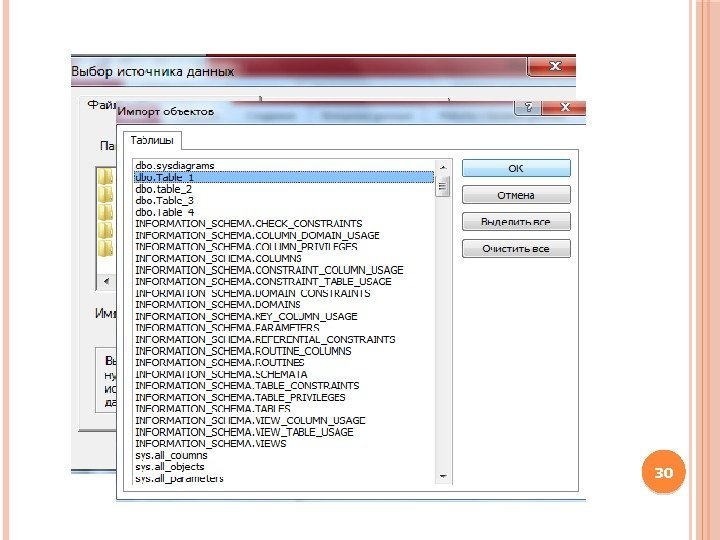720x540 pixels.
Task: Select INFORMATION_SCHEMA.VIEW_TABLE_USAGE
Action: (x=284, y=432)
